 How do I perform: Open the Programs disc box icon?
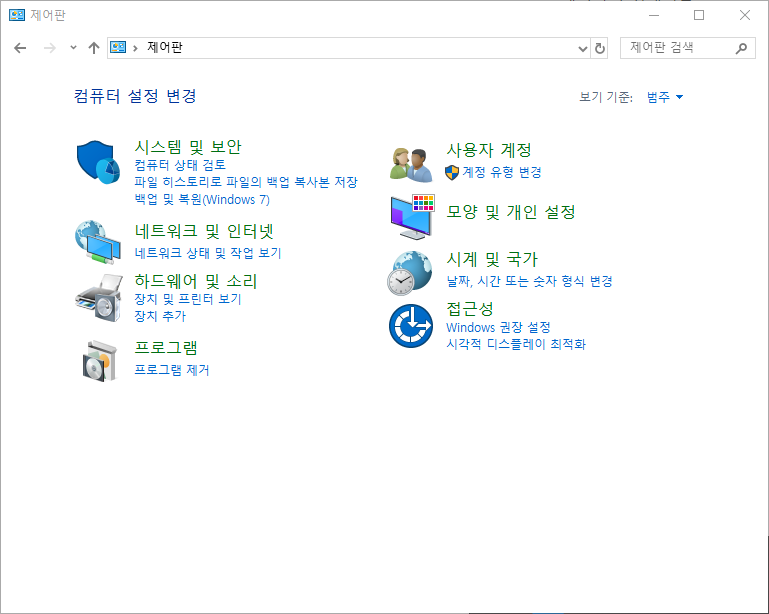[100, 361]
